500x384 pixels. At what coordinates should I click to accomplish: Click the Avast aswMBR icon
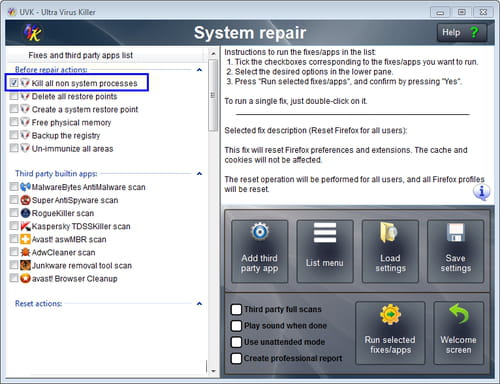[x=25, y=239]
